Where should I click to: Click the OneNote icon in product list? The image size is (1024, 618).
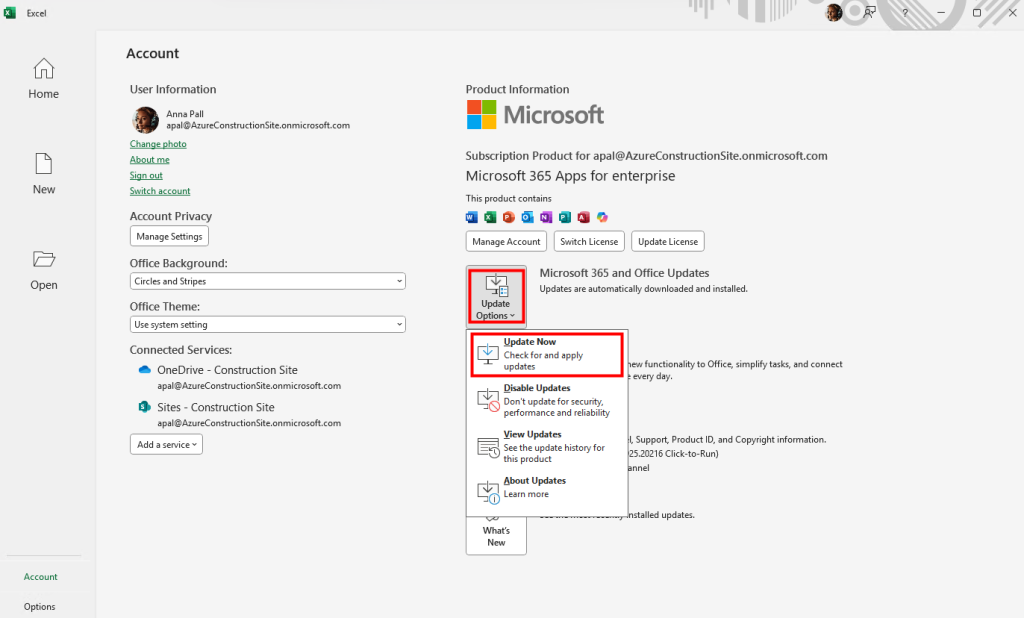(x=546, y=218)
